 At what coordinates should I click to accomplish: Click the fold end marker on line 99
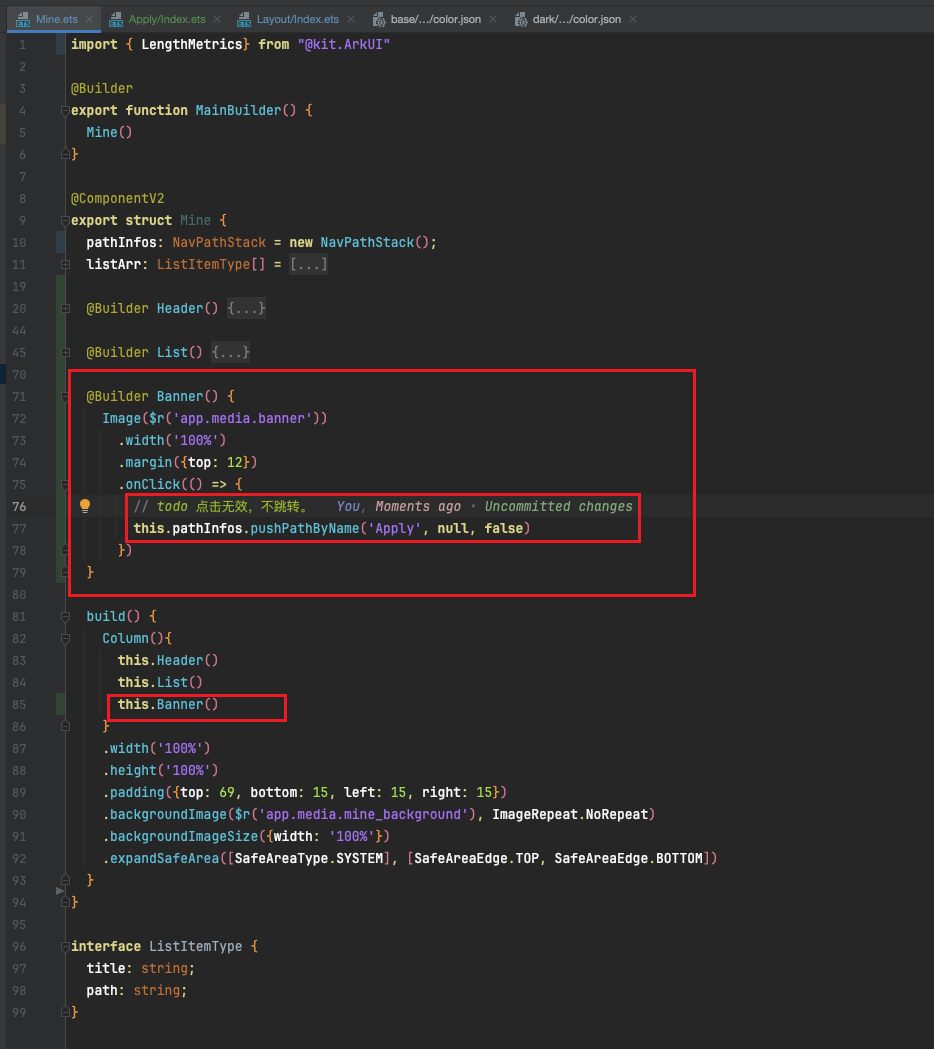[65, 1012]
